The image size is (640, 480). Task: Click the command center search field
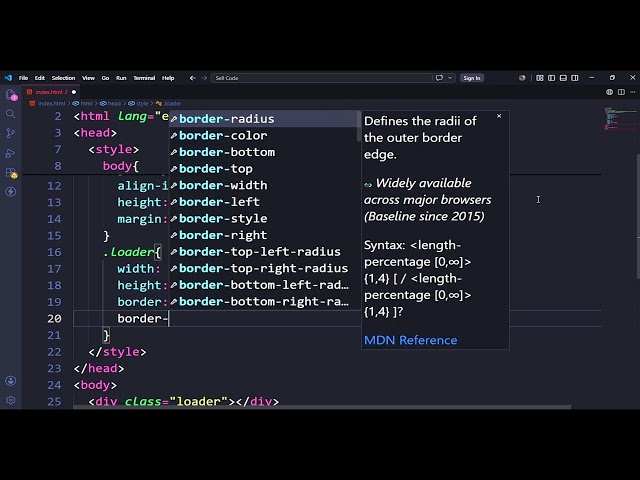coord(321,78)
